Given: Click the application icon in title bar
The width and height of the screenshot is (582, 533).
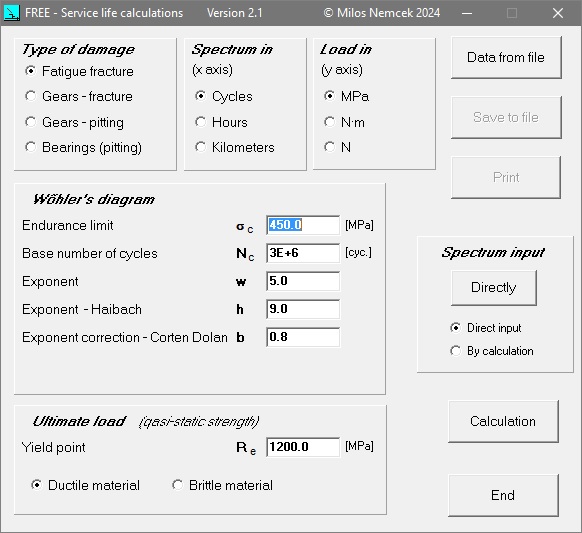Looking at the screenshot, I should click(11, 13).
